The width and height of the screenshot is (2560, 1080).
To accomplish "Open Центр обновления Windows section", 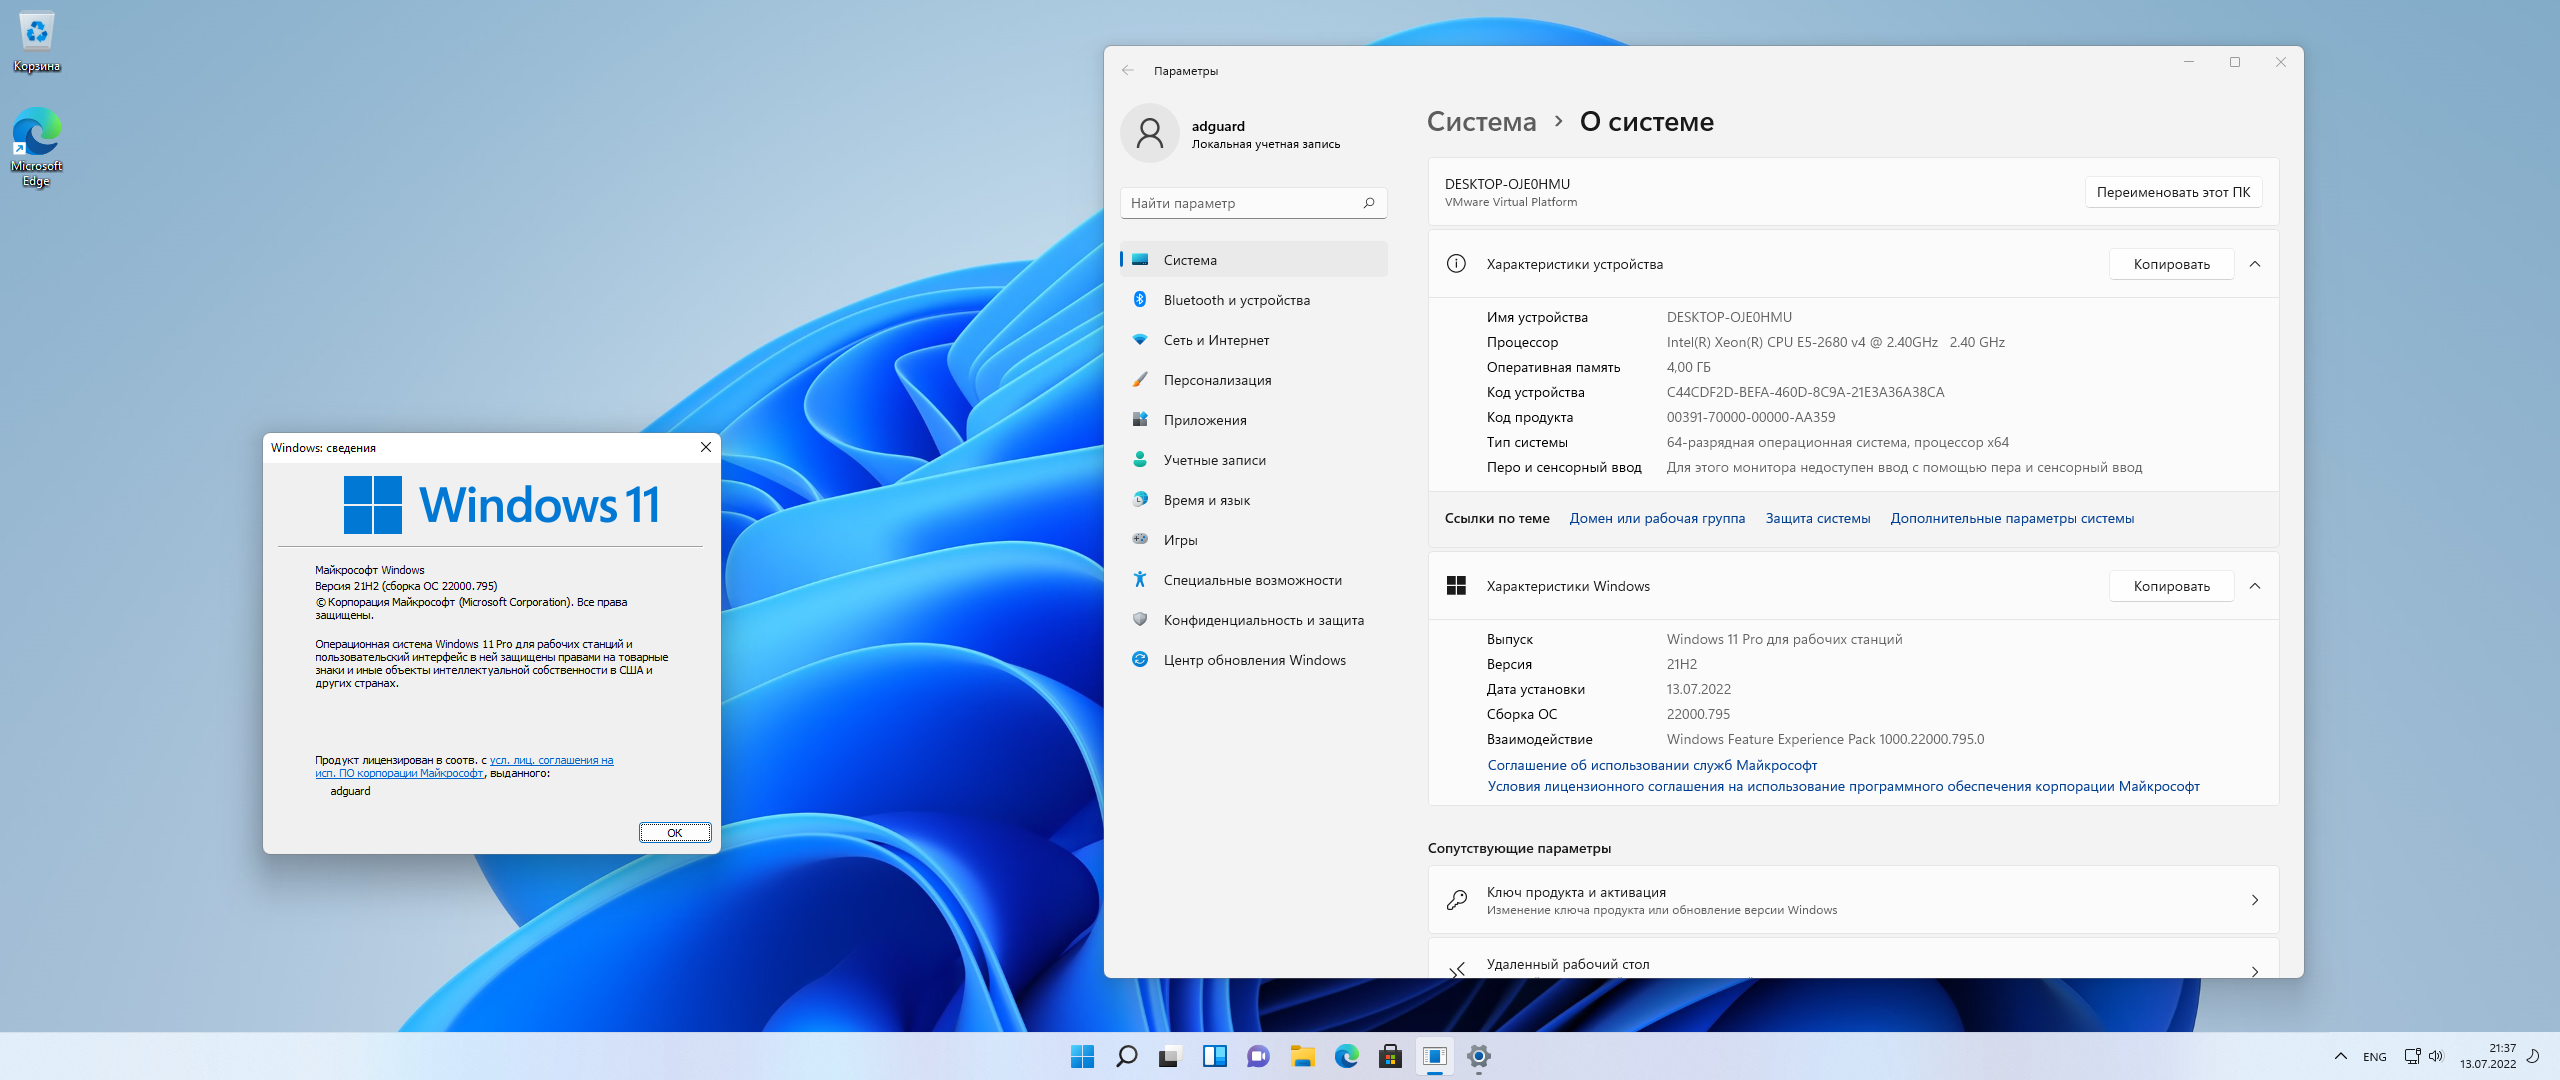I will [1254, 660].
